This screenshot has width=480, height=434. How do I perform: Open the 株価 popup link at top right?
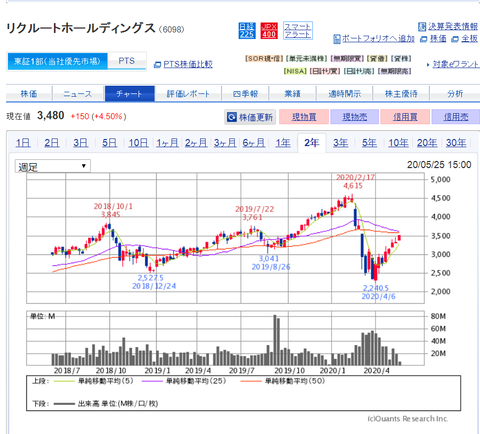click(x=433, y=39)
